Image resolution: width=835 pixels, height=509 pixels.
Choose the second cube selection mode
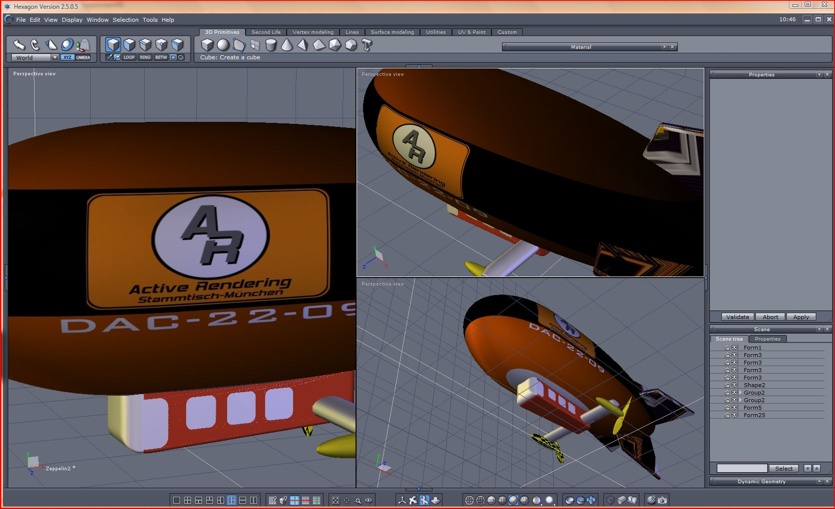129,44
